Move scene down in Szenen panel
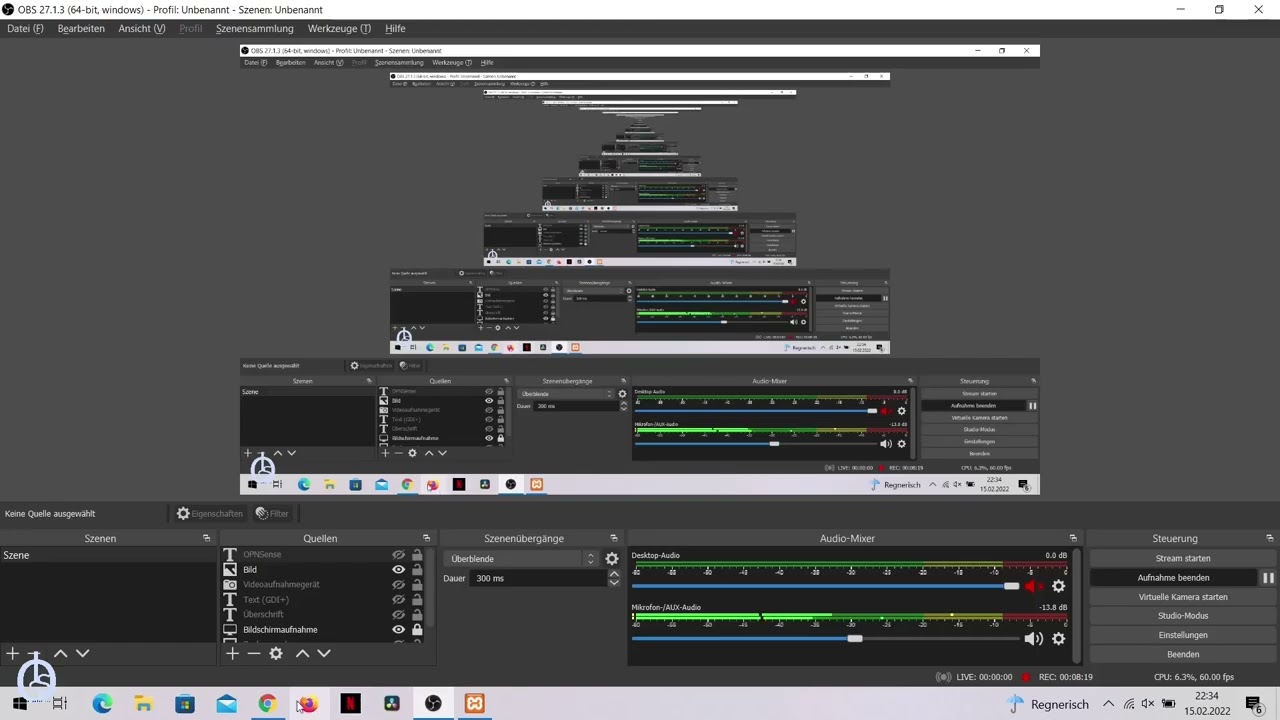 tap(83, 653)
